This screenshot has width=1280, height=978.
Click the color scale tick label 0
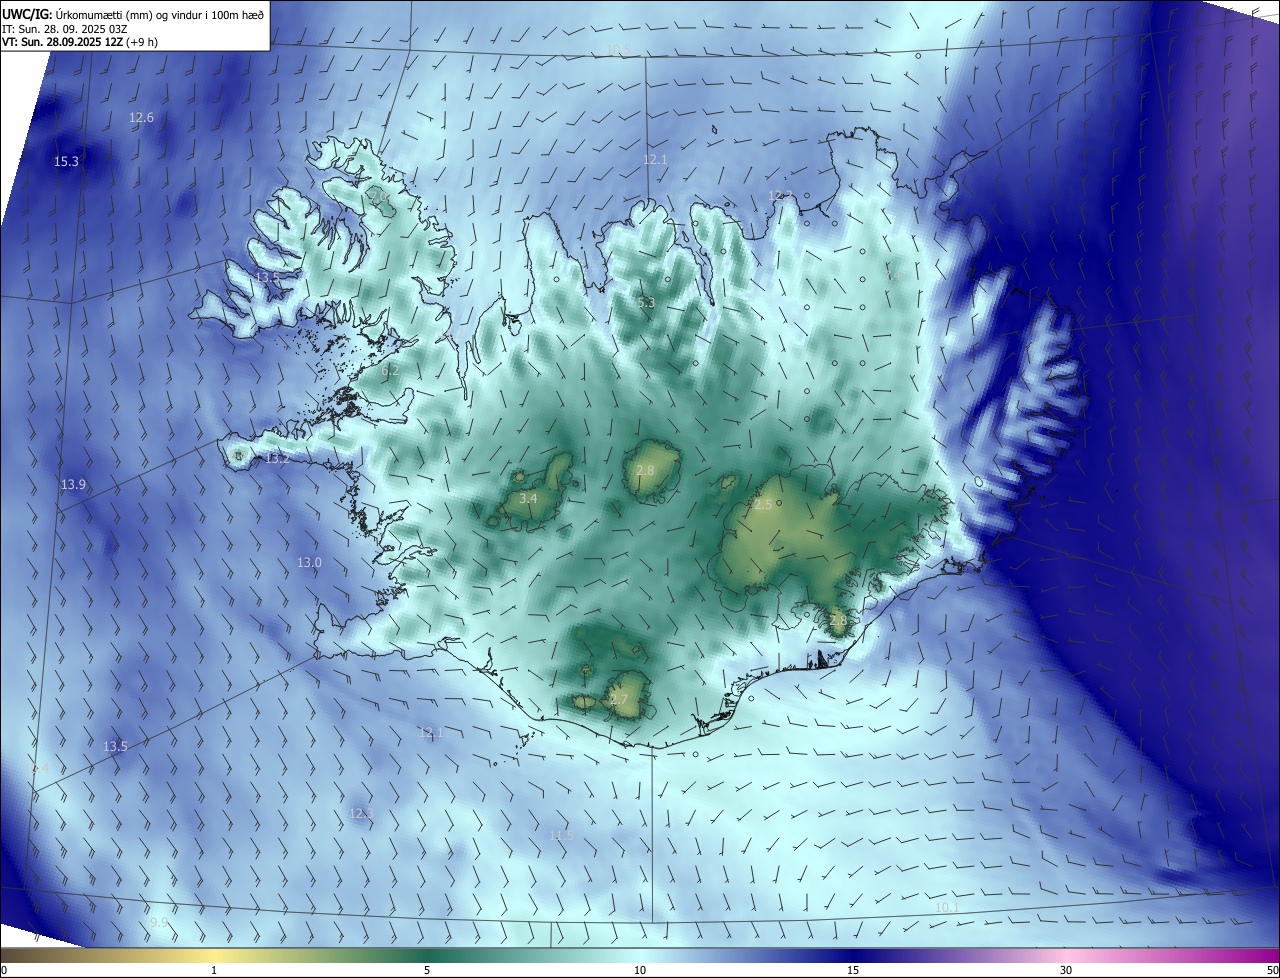[x=4, y=970]
